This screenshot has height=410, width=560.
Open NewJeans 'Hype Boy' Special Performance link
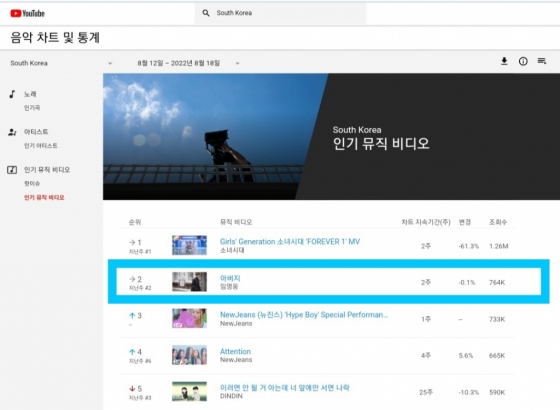[304, 315]
